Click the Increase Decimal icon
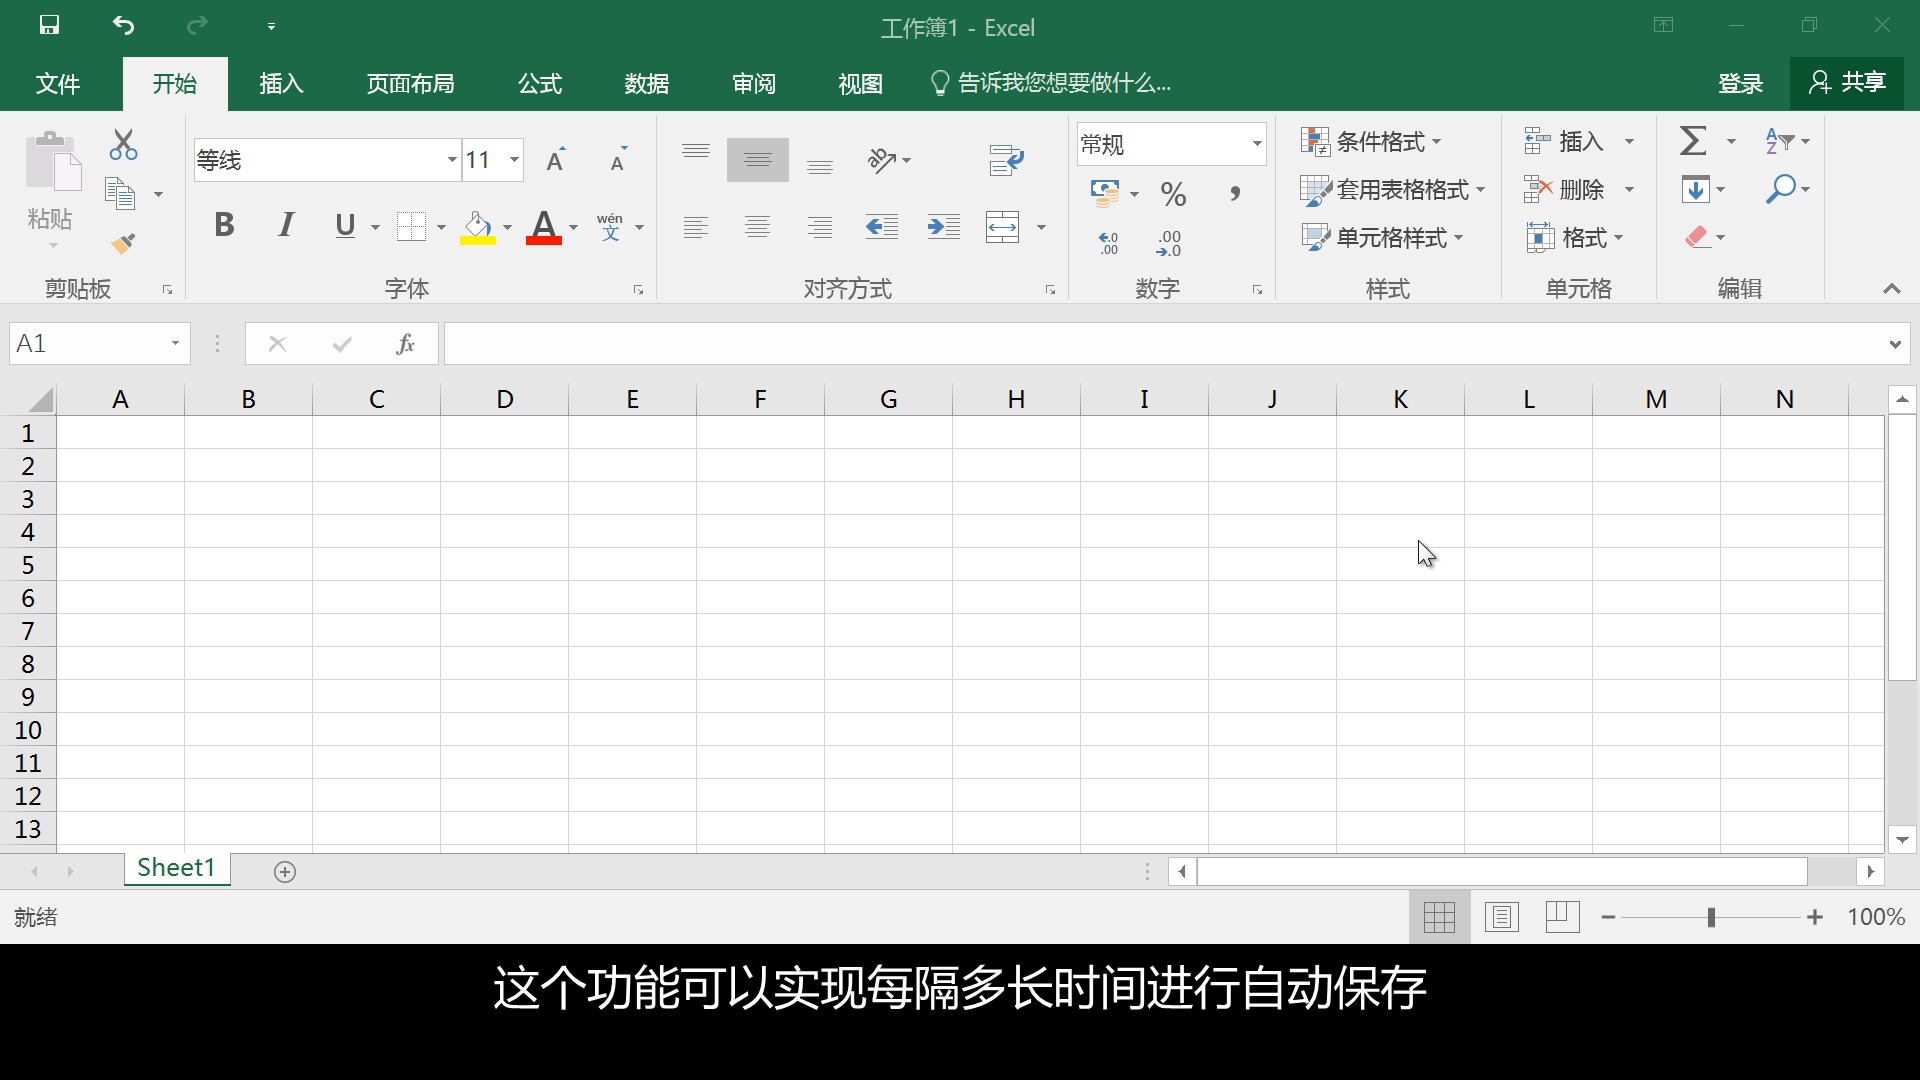1920x1080 pixels. (1108, 243)
